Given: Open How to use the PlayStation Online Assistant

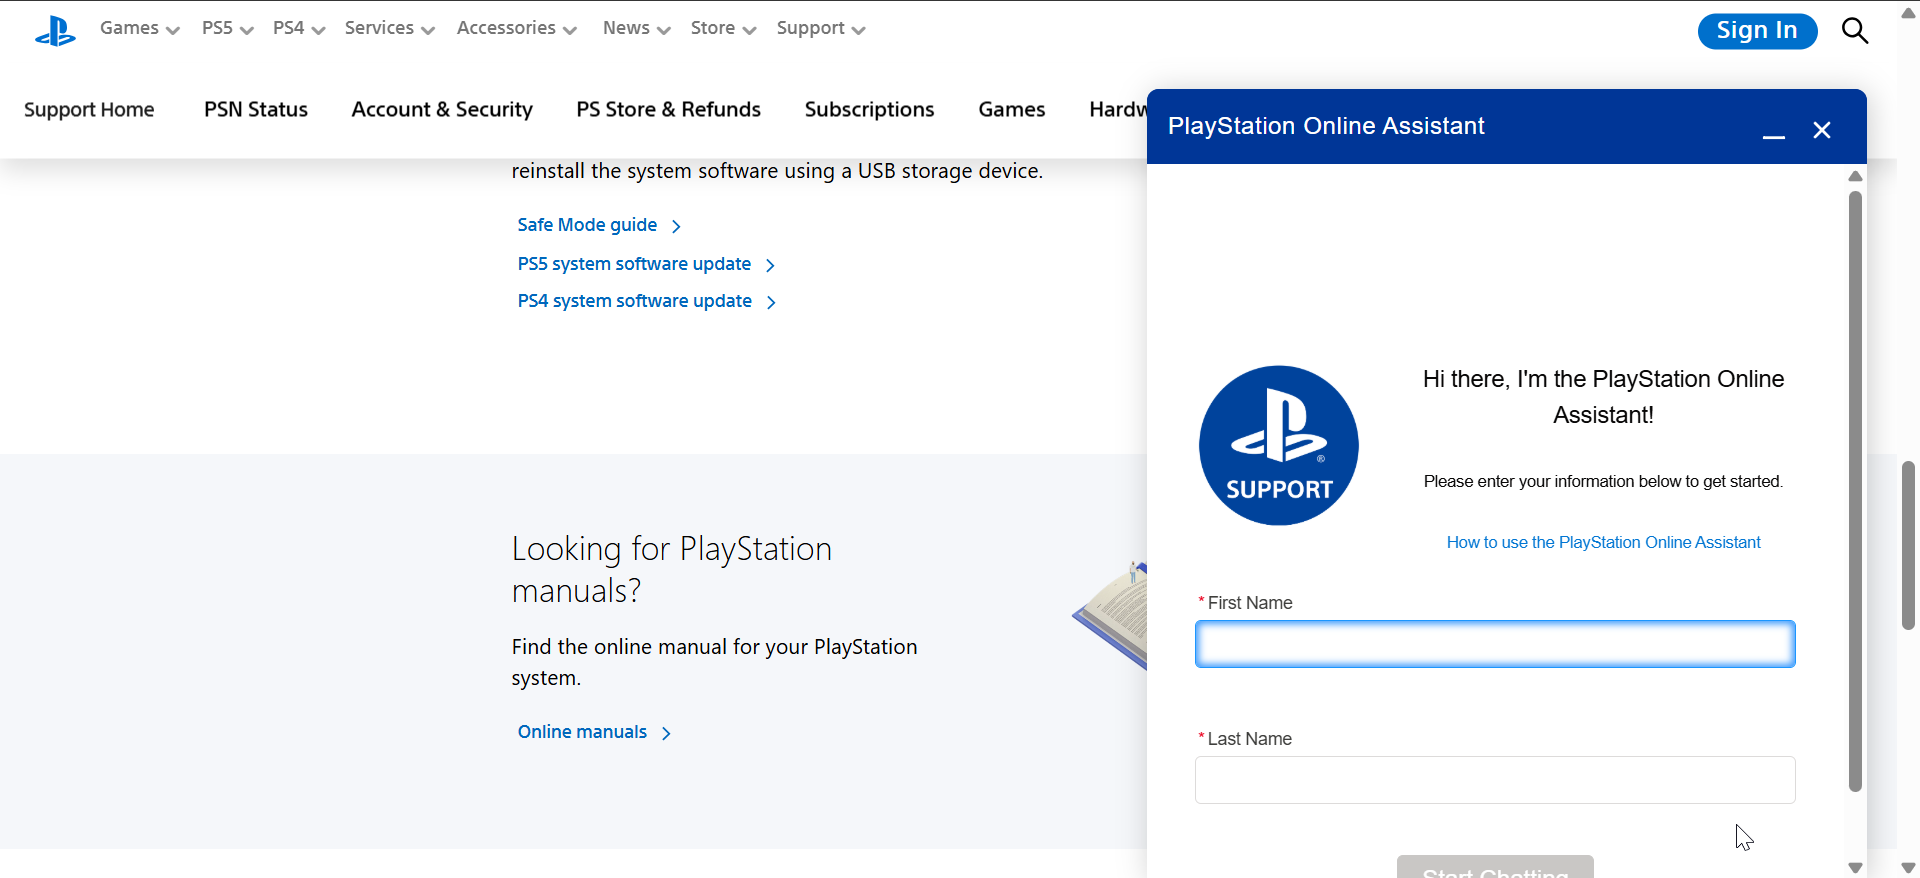Looking at the screenshot, I should pos(1603,543).
